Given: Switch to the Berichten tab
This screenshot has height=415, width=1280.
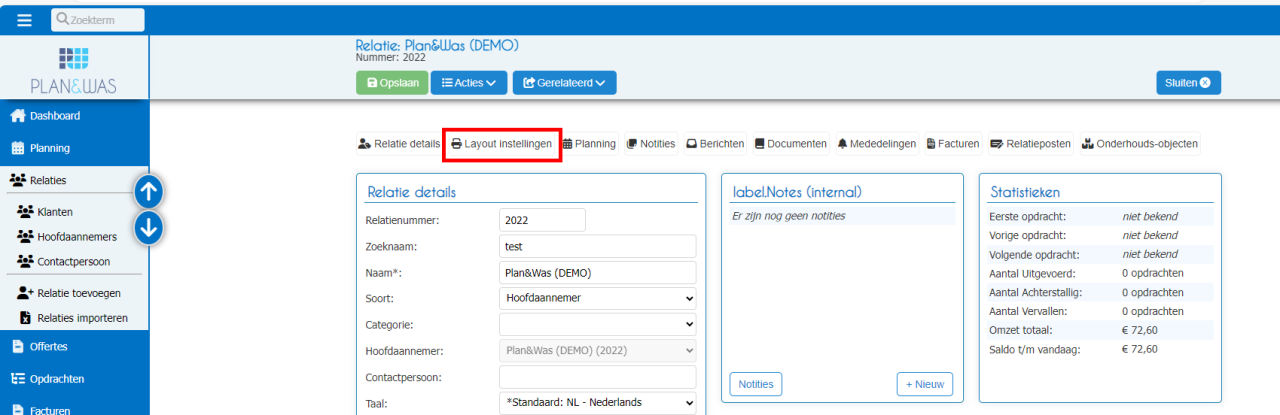Looking at the screenshot, I should pyautogui.click(x=714, y=144).
